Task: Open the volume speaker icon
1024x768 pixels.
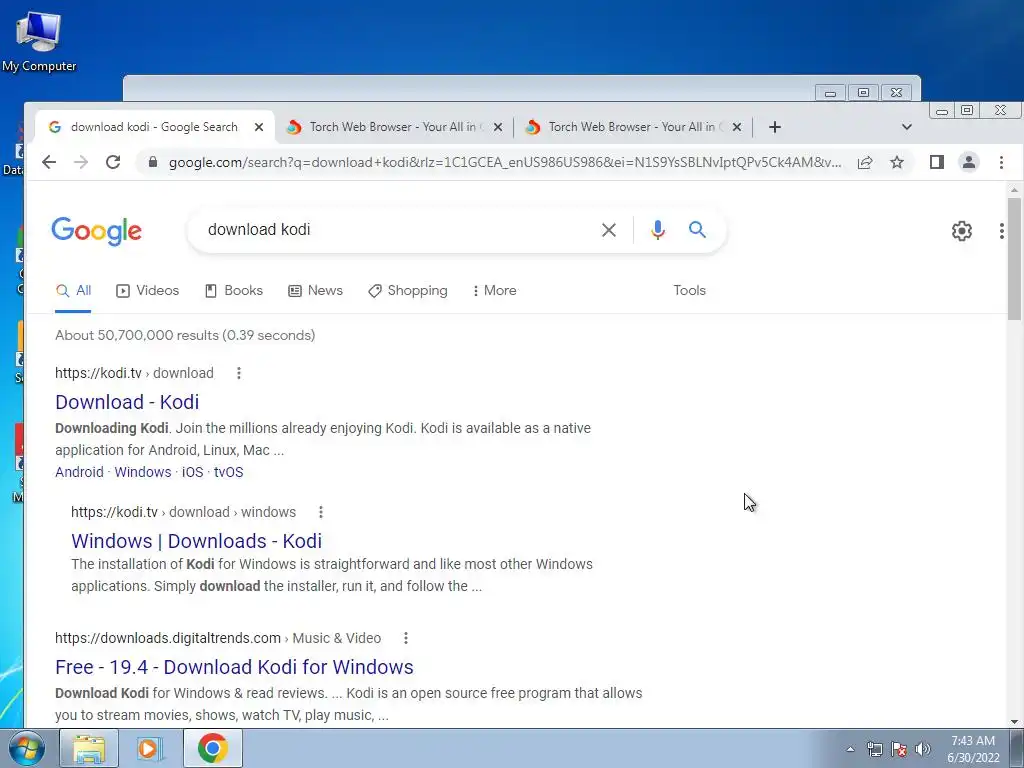Action: [x=923, y=749]
